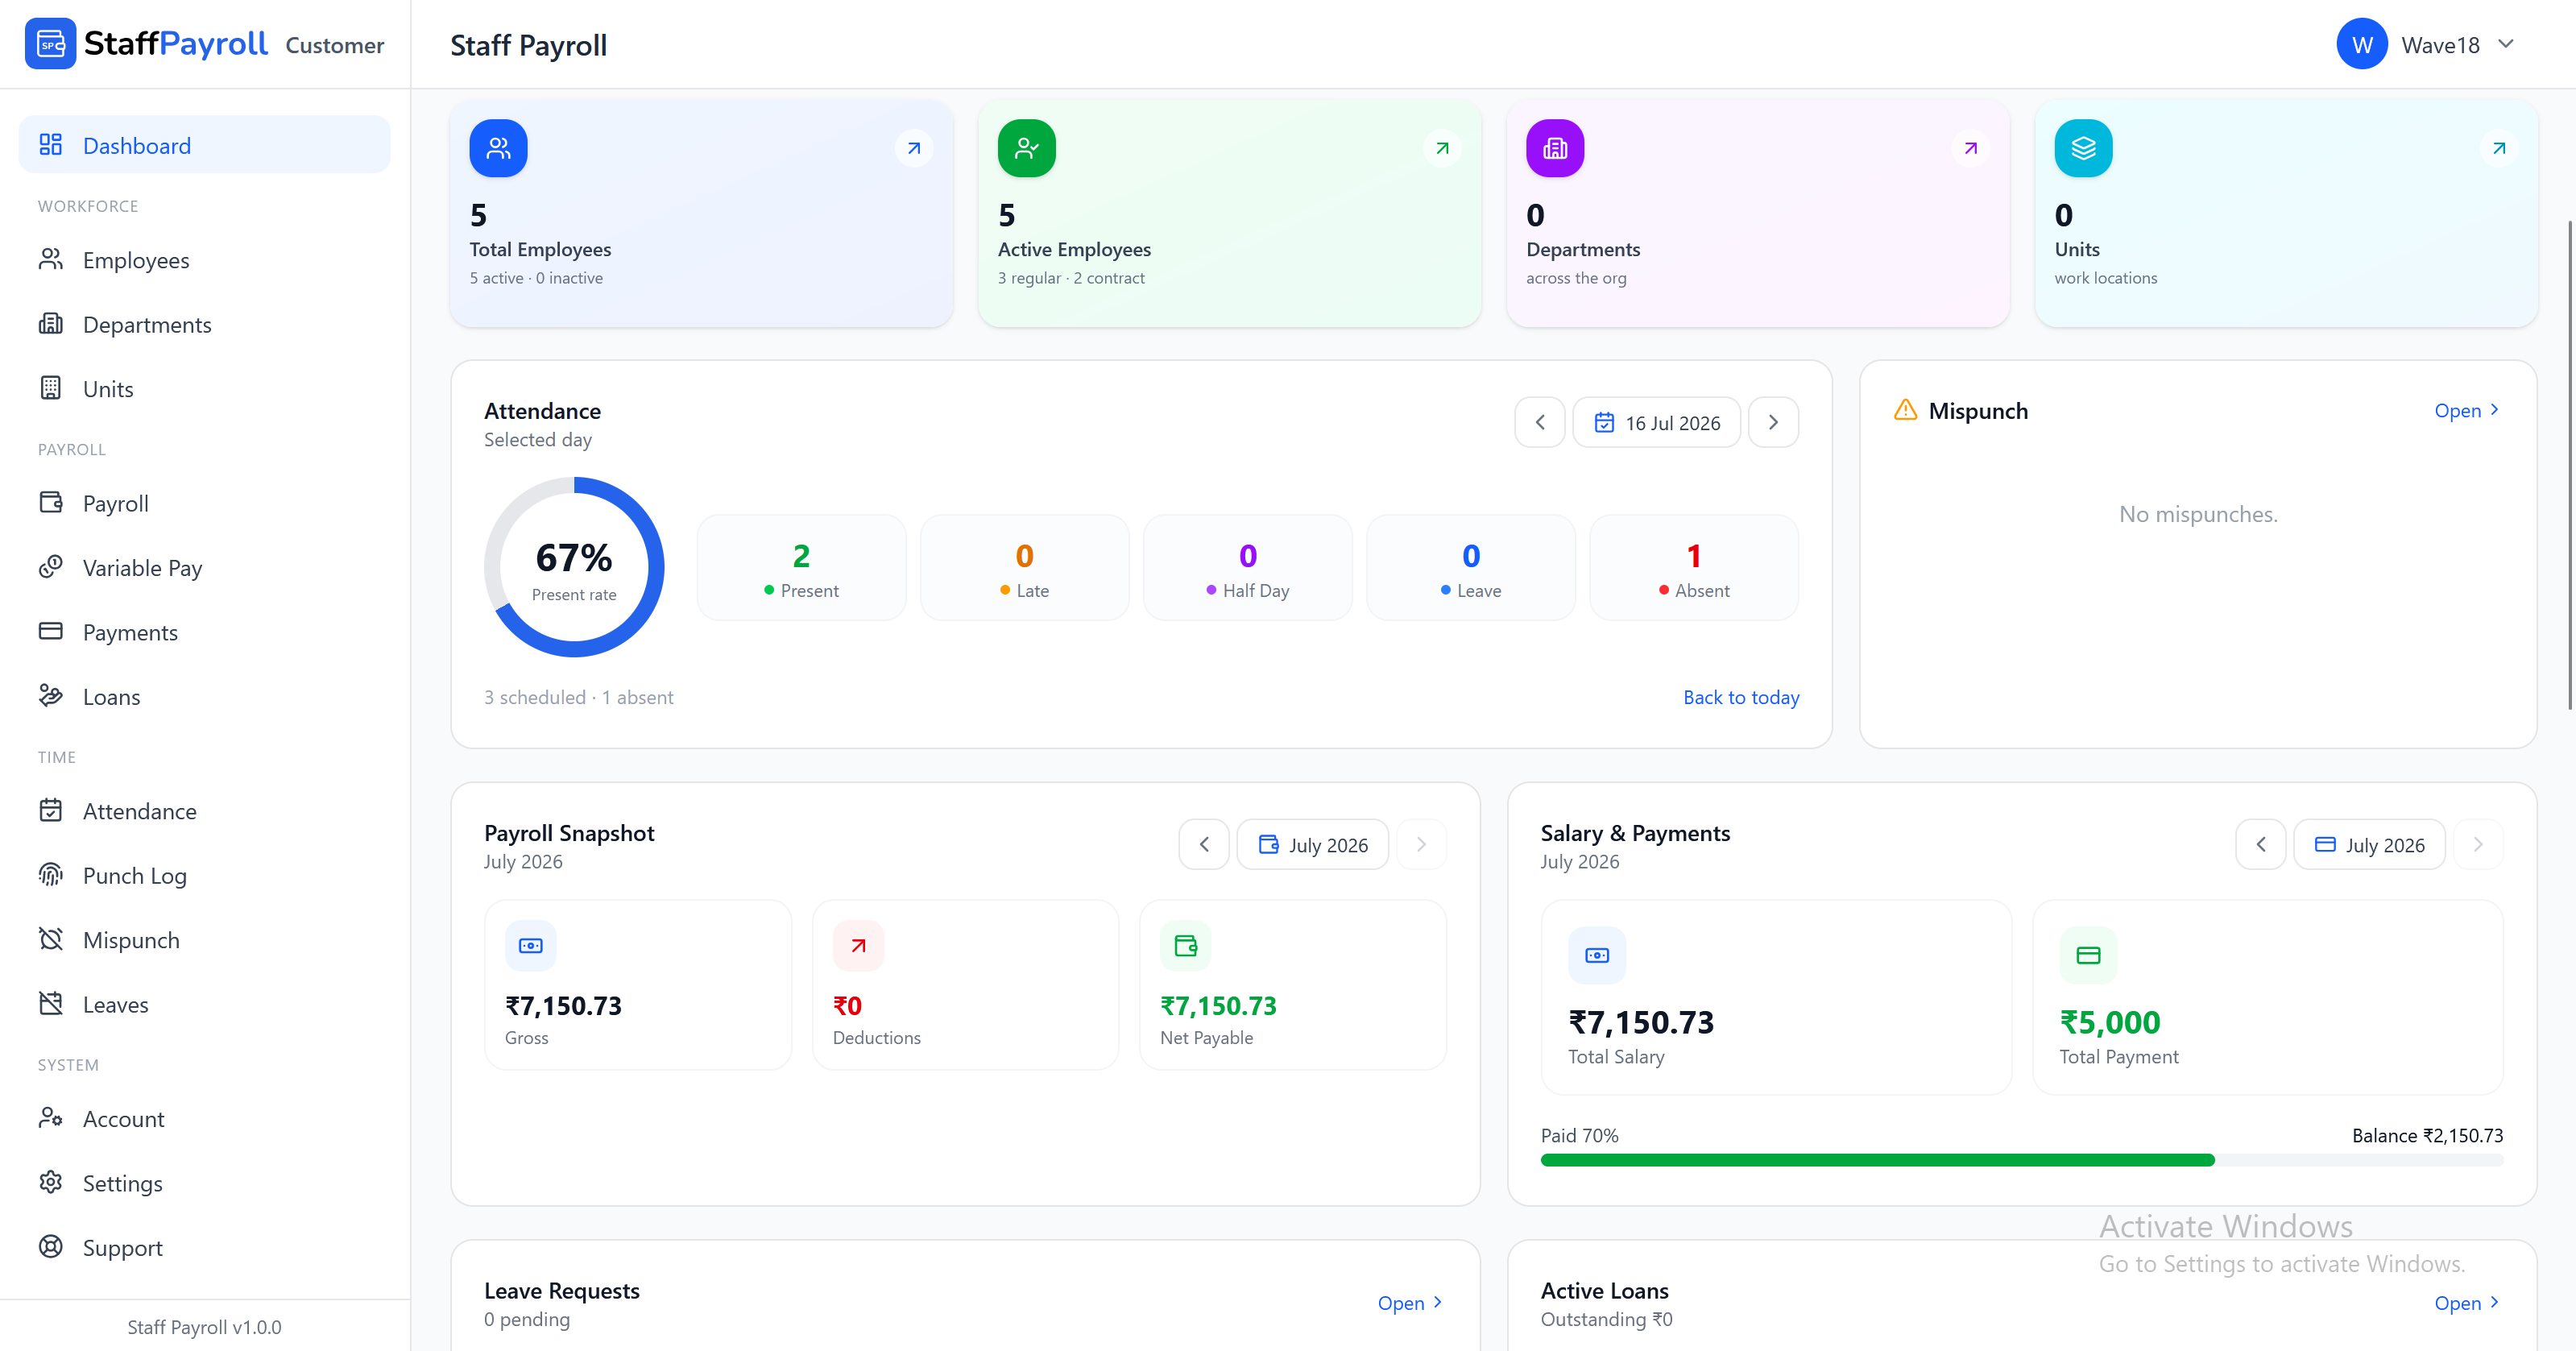Open Total Employees card arrow link
The width and height of the screenshot is (2576, 1351).
(x=914, y=148)
